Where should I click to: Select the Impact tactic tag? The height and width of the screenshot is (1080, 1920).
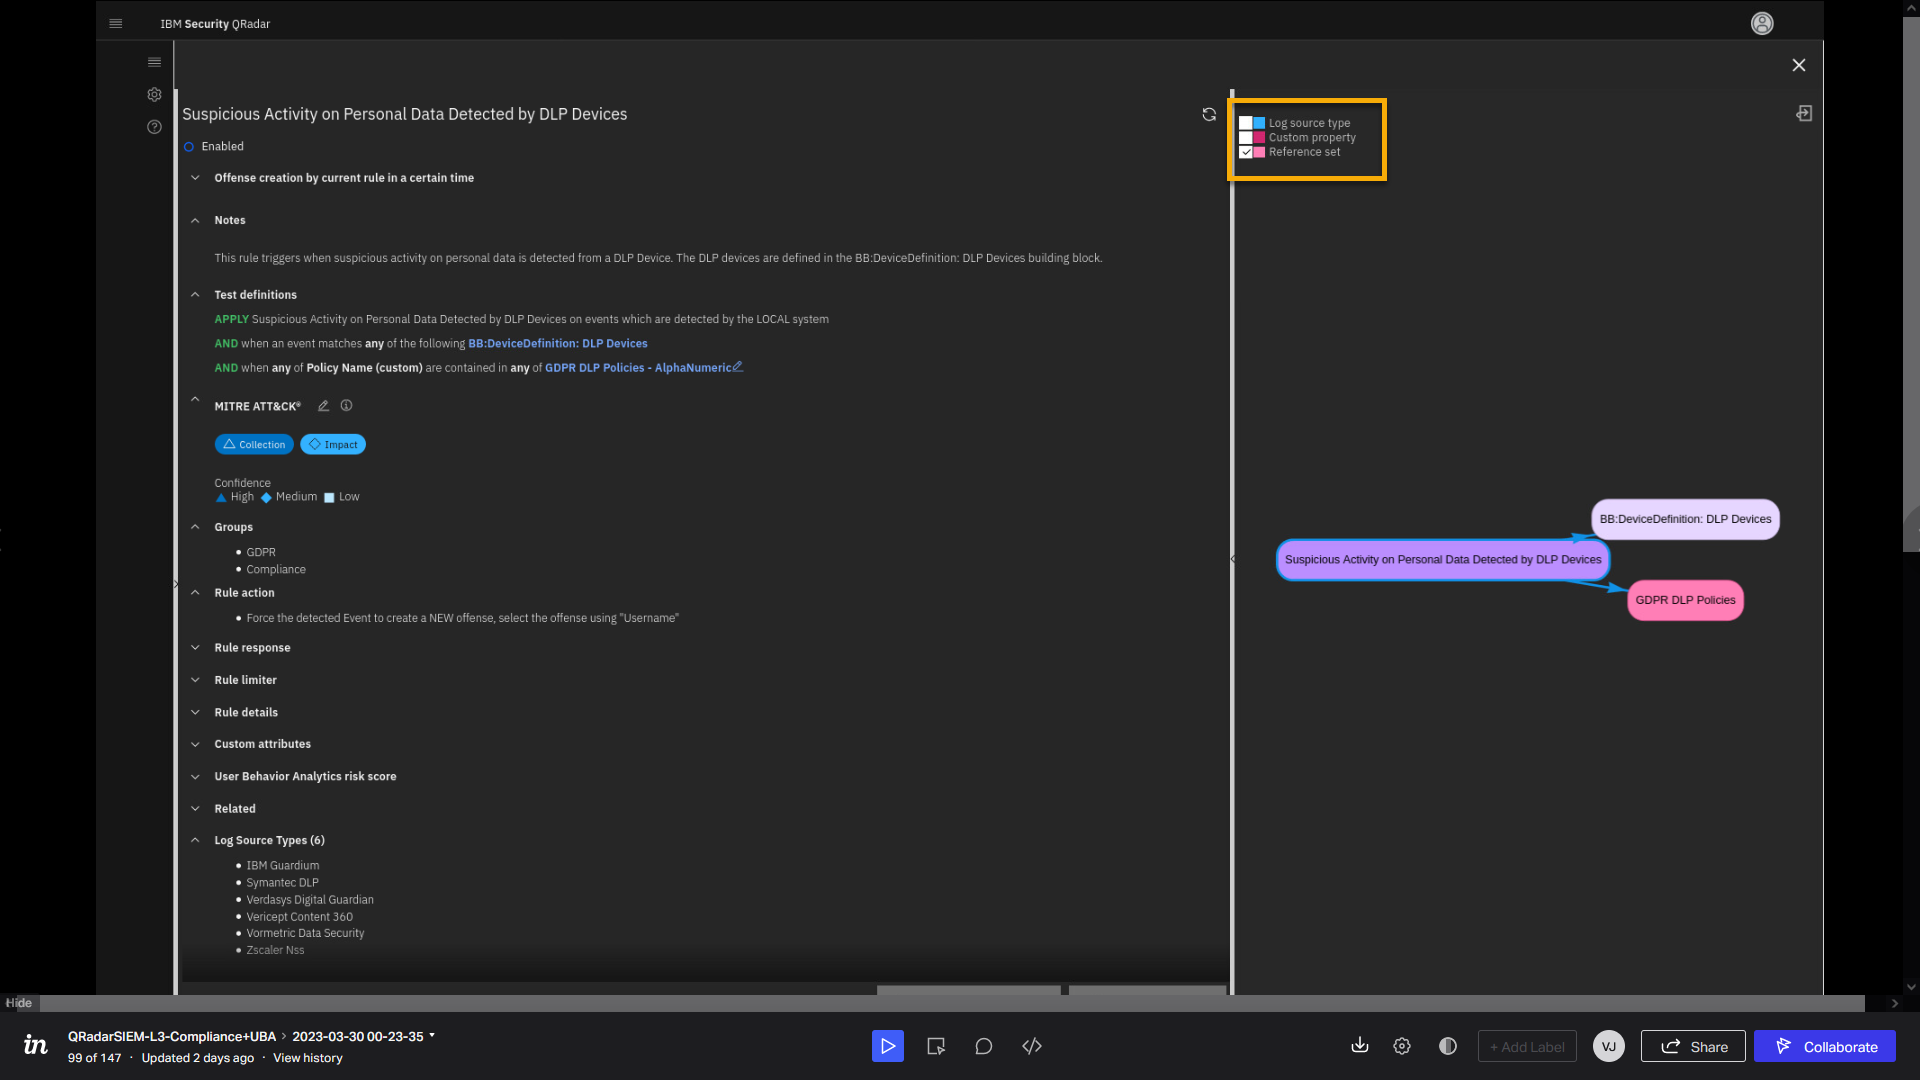[333, 445]
